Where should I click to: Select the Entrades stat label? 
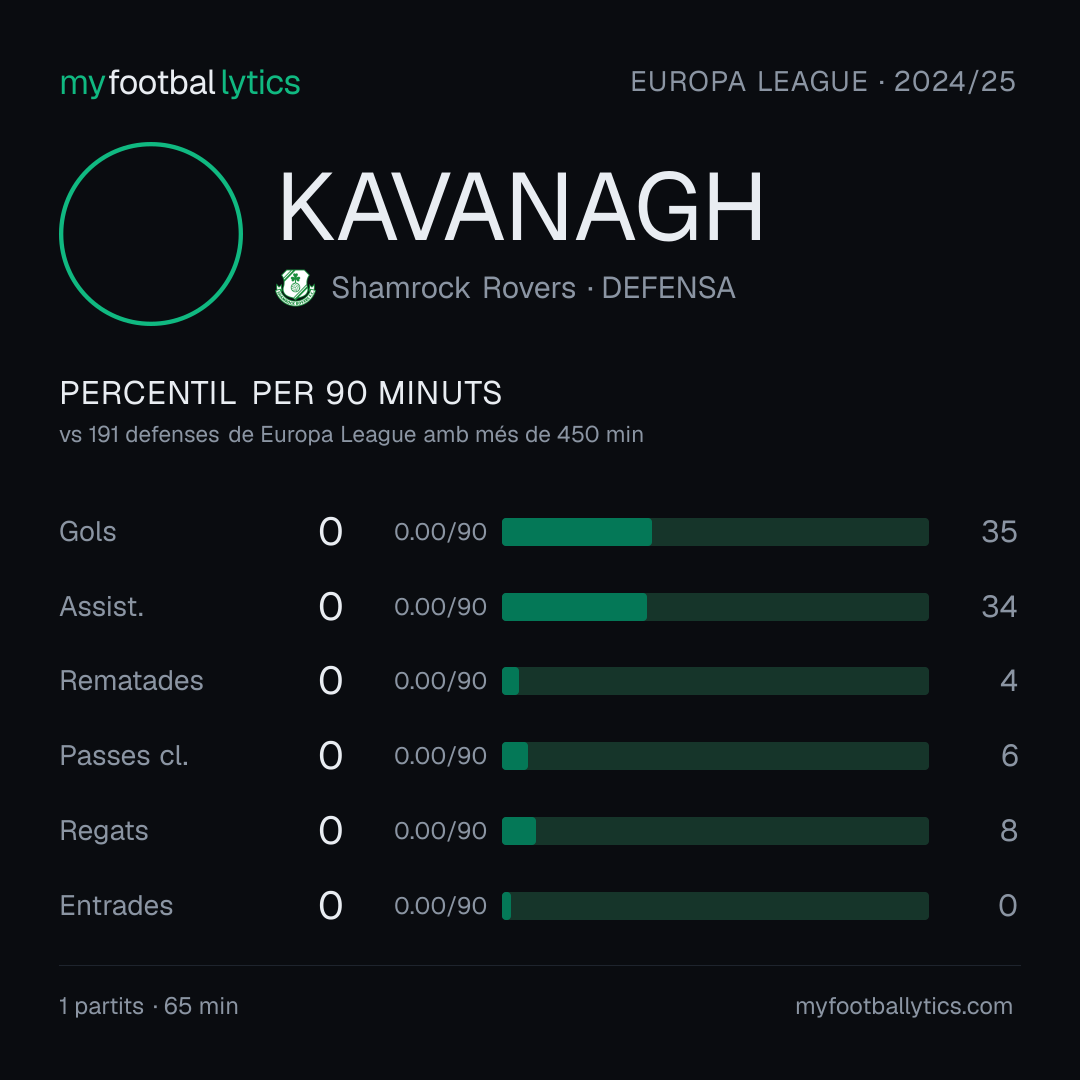[x=116, y=906]
